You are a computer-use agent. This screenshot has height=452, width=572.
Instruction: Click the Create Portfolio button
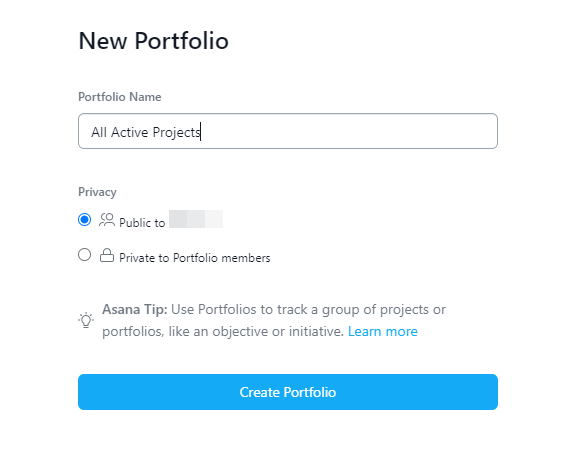(288, 392)
